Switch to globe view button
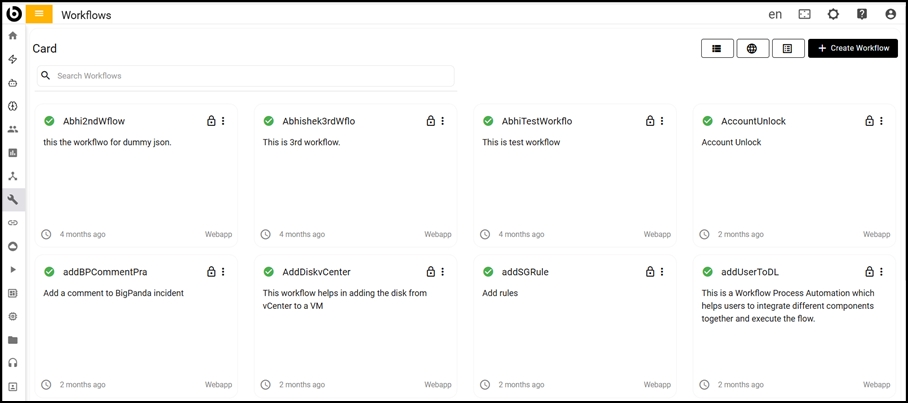This screenshot has height=403, width=908. click(x=752, y=49)
